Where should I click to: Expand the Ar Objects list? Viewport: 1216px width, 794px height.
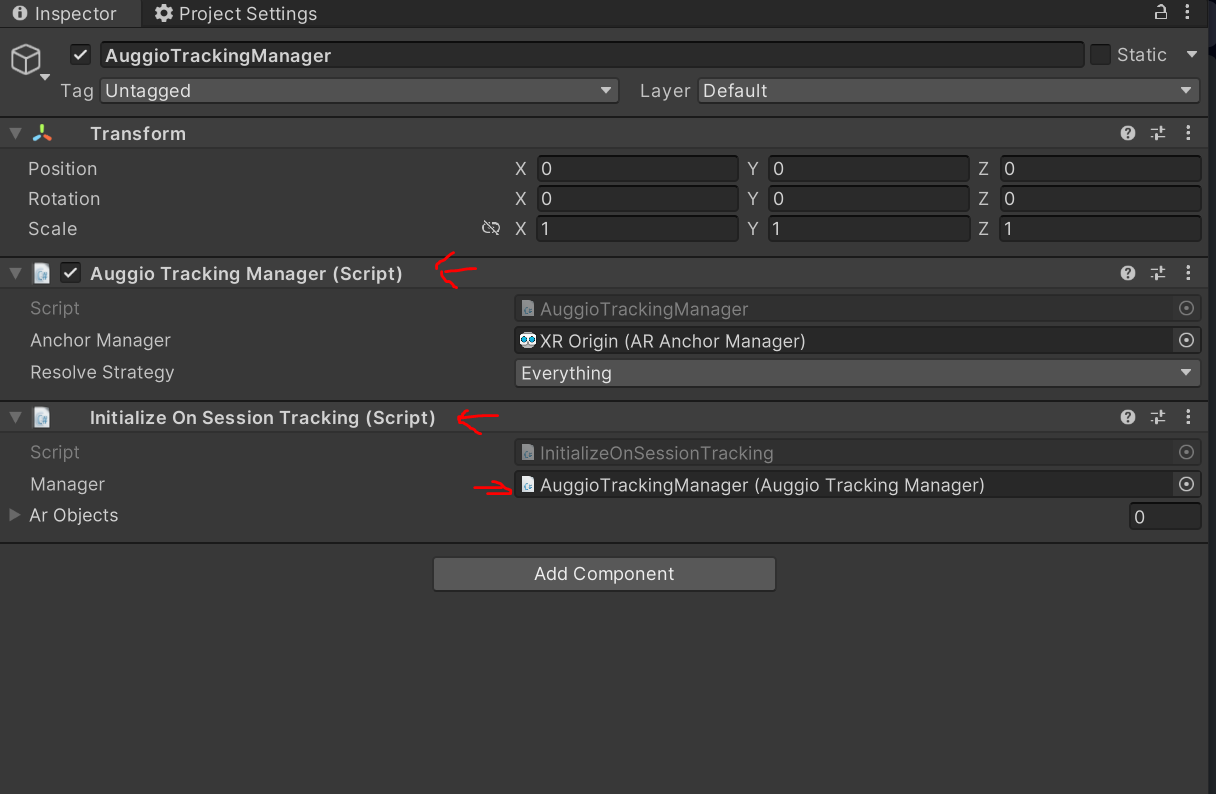point(15,515)
